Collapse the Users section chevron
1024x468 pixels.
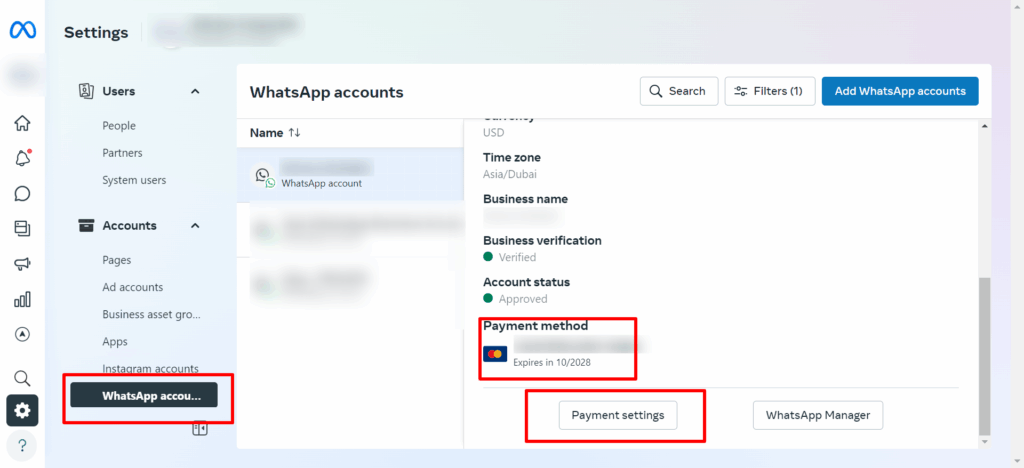(195, 91)
